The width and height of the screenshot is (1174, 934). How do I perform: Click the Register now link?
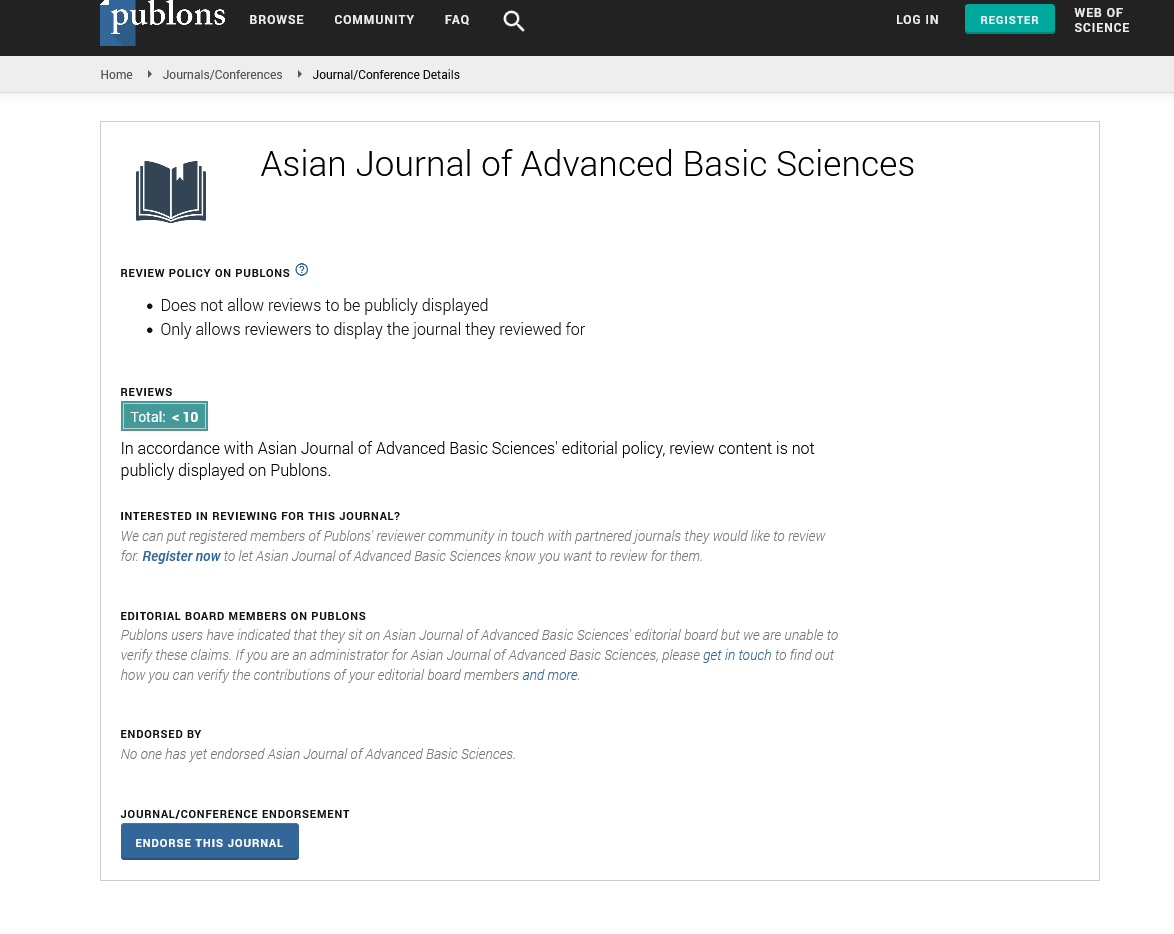click(181, 556)
